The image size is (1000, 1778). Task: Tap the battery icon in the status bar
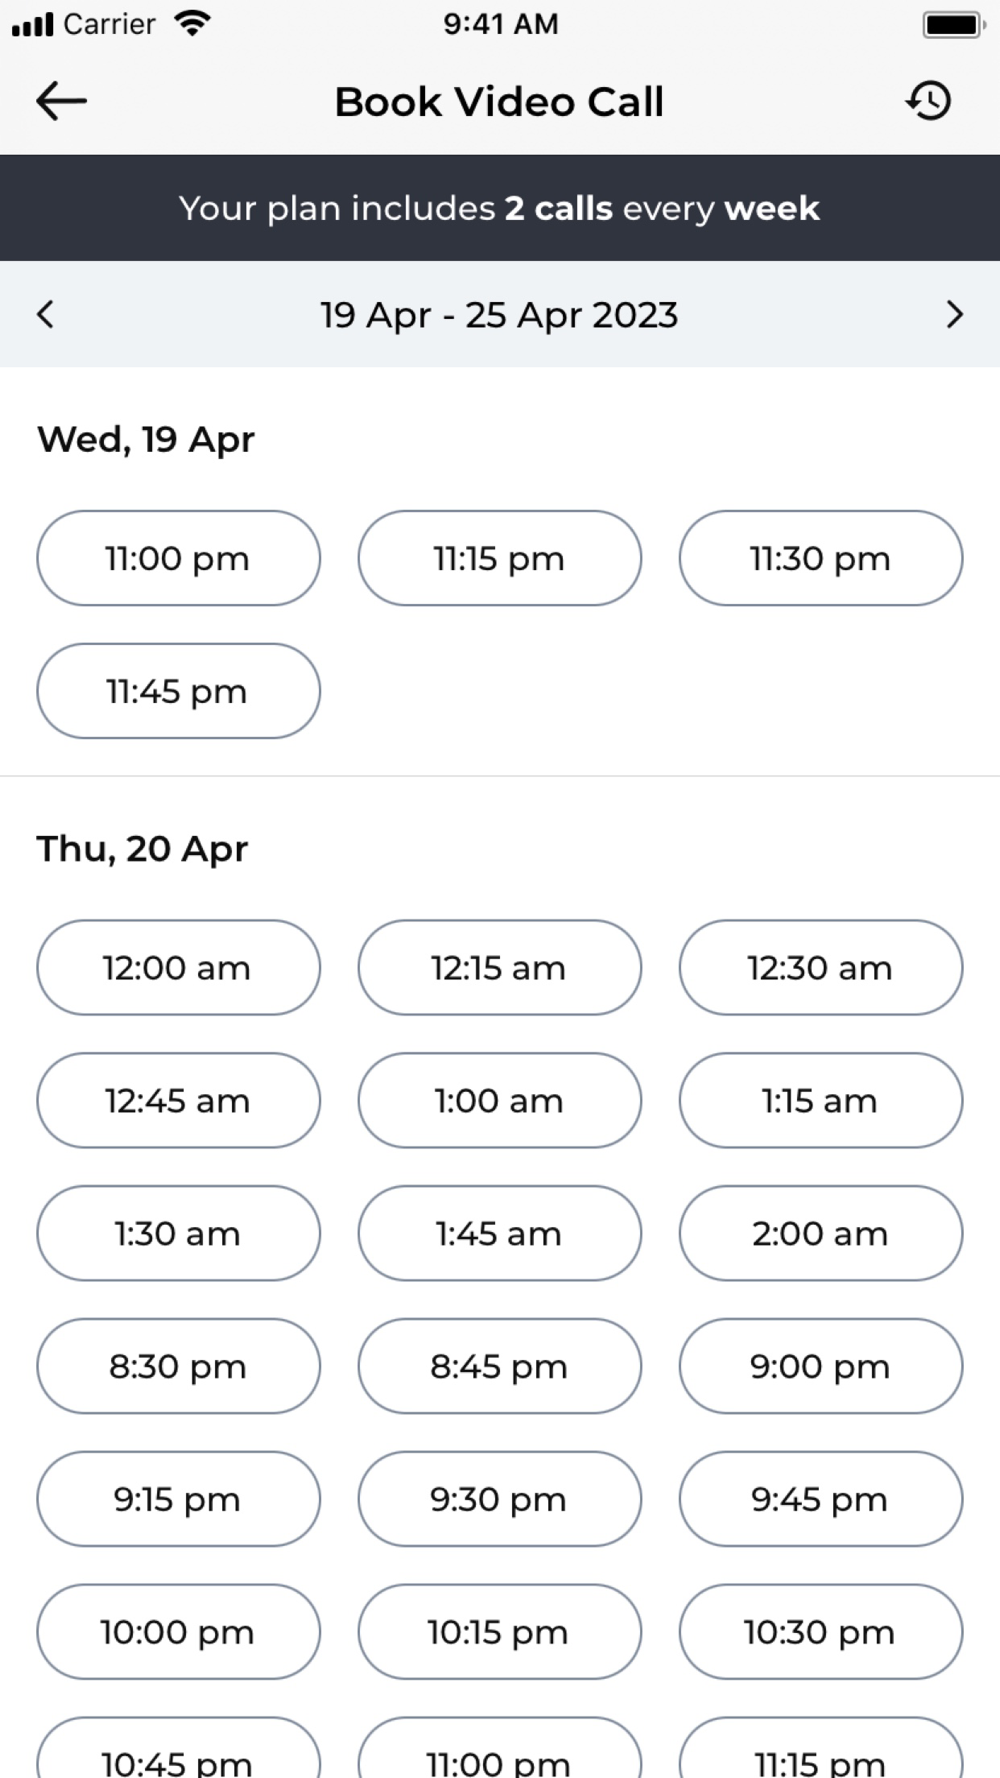pyautogui.click(x=954, y=24)
